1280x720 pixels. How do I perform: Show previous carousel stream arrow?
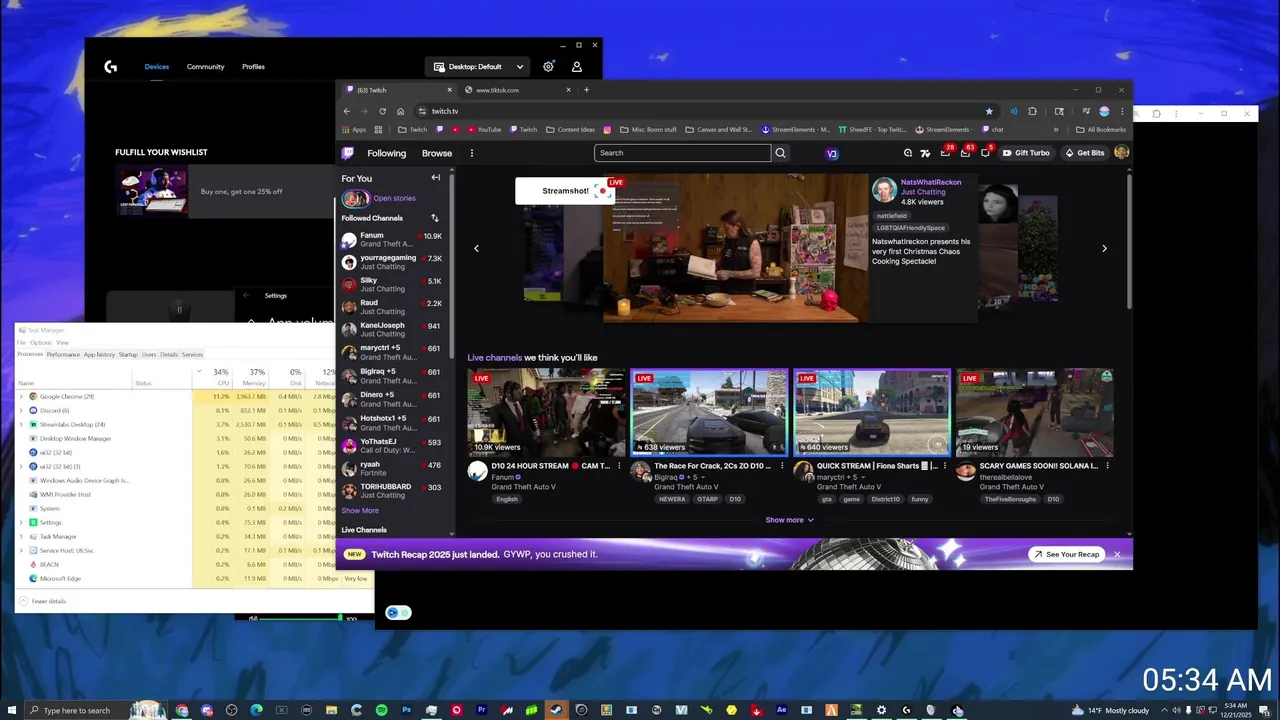point(476,248)
